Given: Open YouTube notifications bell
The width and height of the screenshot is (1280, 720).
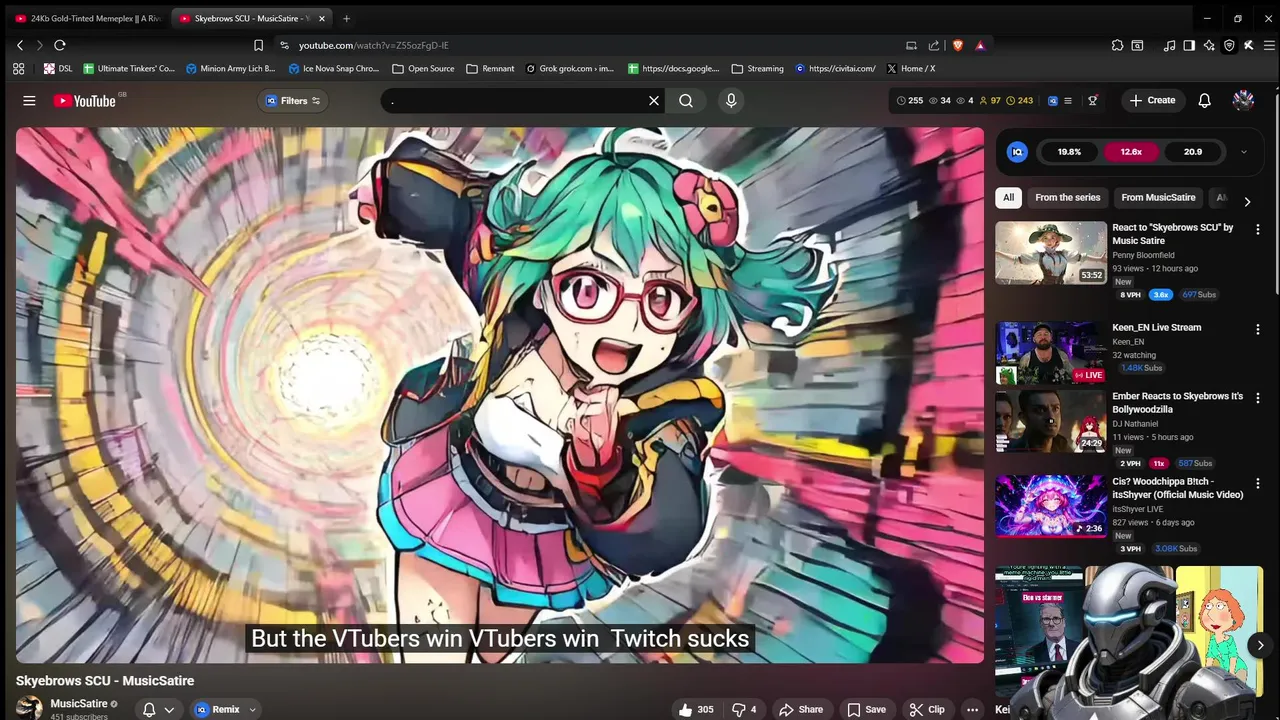Looking at the screenshot, I should pos(1205,100).
